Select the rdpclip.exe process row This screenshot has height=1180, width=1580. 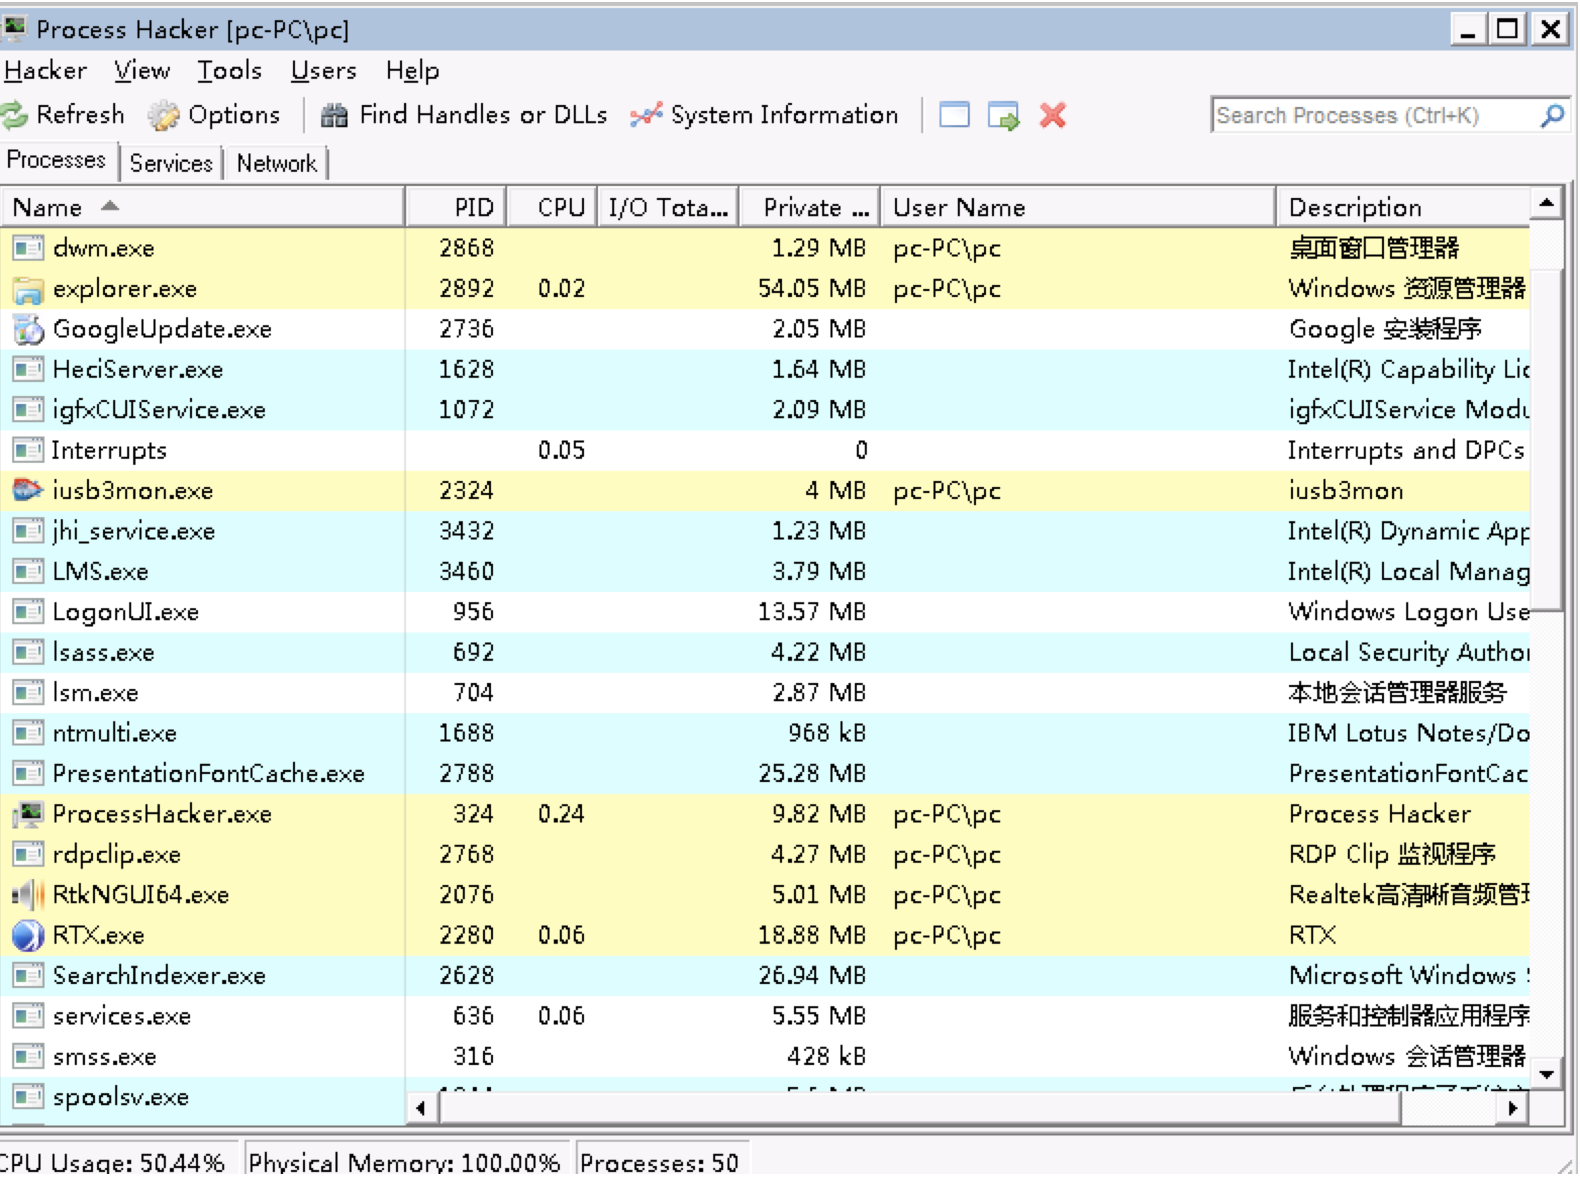(x=766, y=855)
